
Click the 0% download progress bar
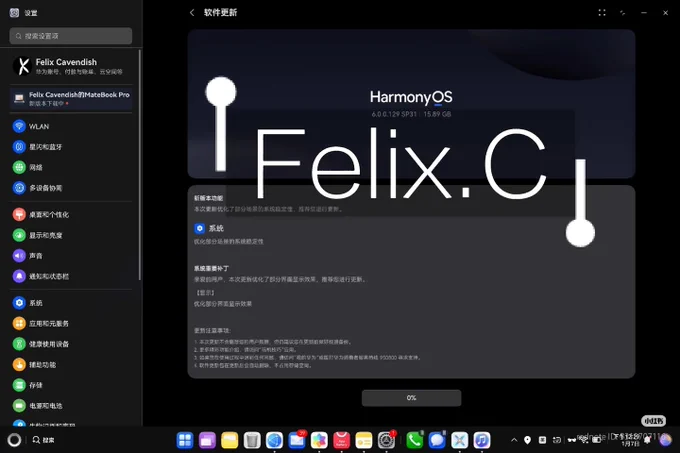point(411,398)
